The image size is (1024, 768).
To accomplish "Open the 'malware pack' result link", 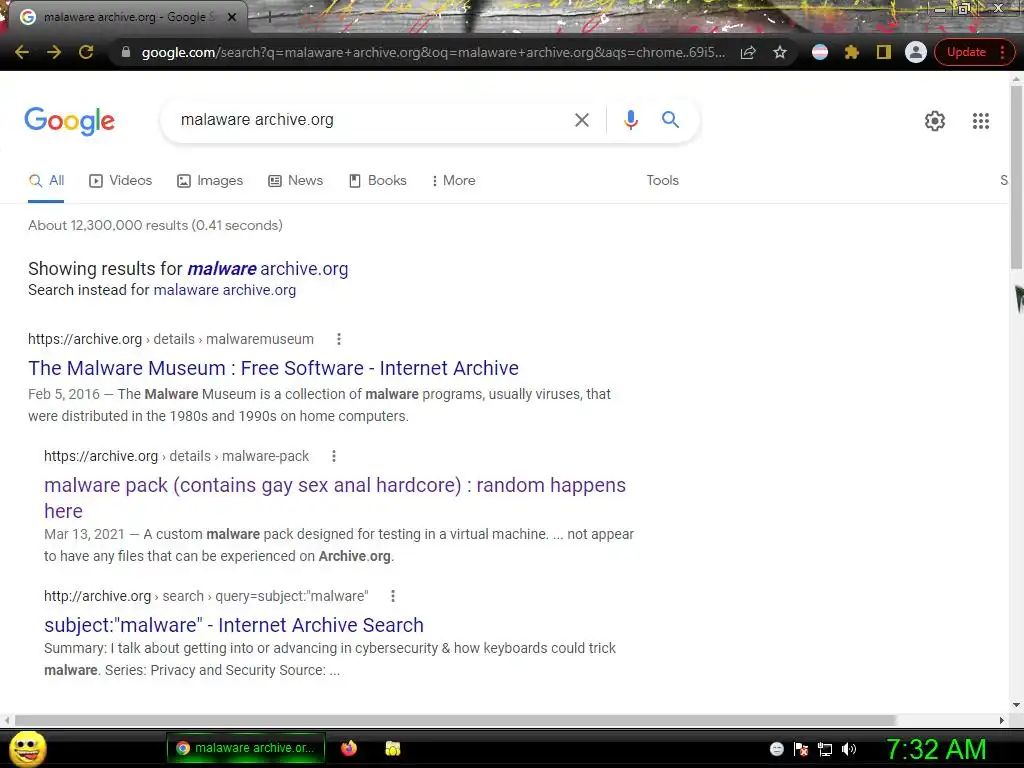I will (334, 498).
